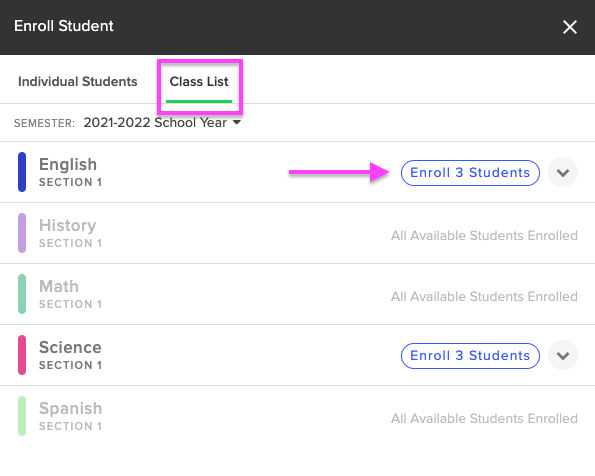Click the Enroll Student dialog title
The height and width of the screenshot is (476, 595).
click(64, 26)
